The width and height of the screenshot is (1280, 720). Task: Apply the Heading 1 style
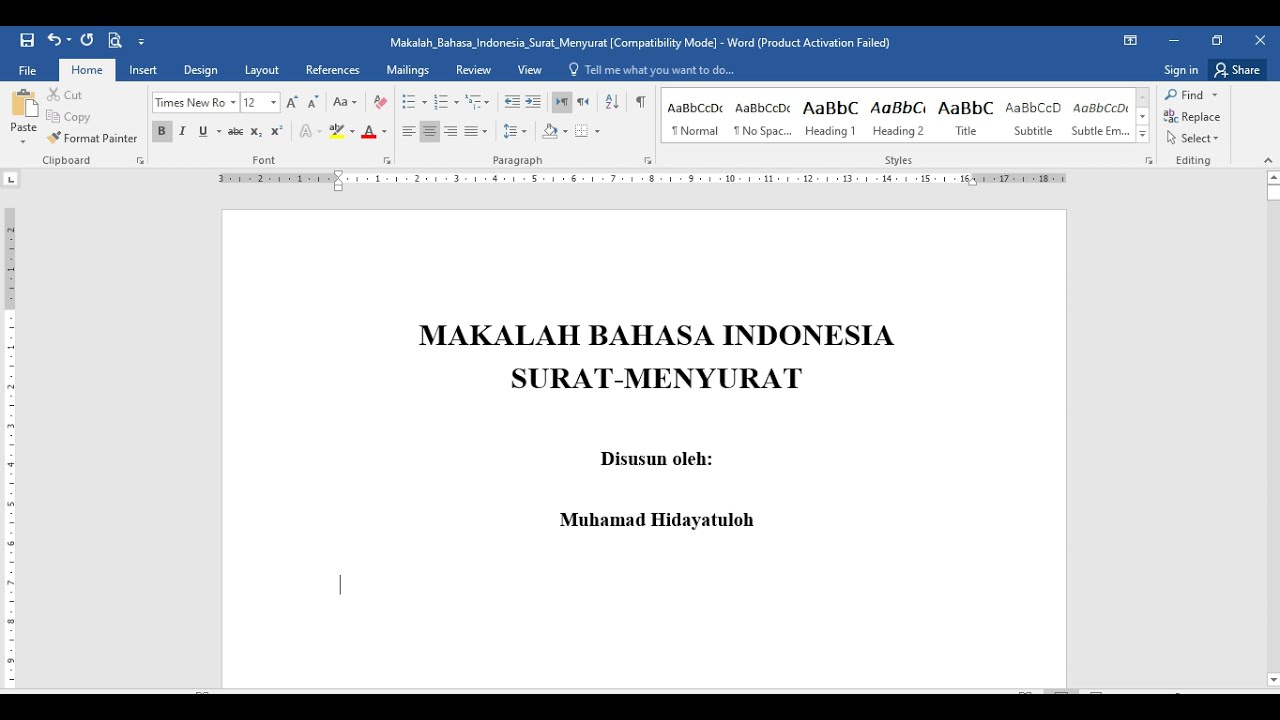click(x=830, y=116)
